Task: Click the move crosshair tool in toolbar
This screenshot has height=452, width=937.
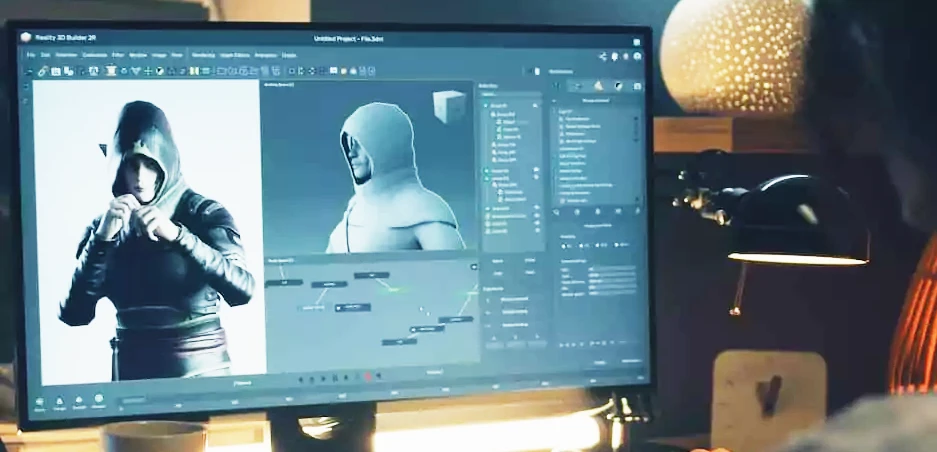Action: tap(148, 71)
